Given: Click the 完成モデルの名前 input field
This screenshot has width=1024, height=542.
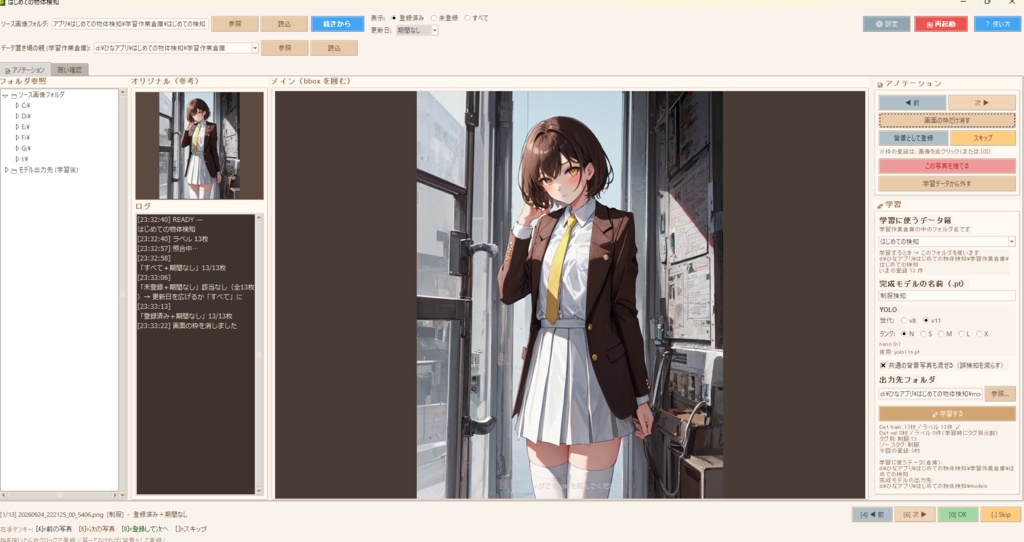Looking at the screenshot, I should point(947,296).
